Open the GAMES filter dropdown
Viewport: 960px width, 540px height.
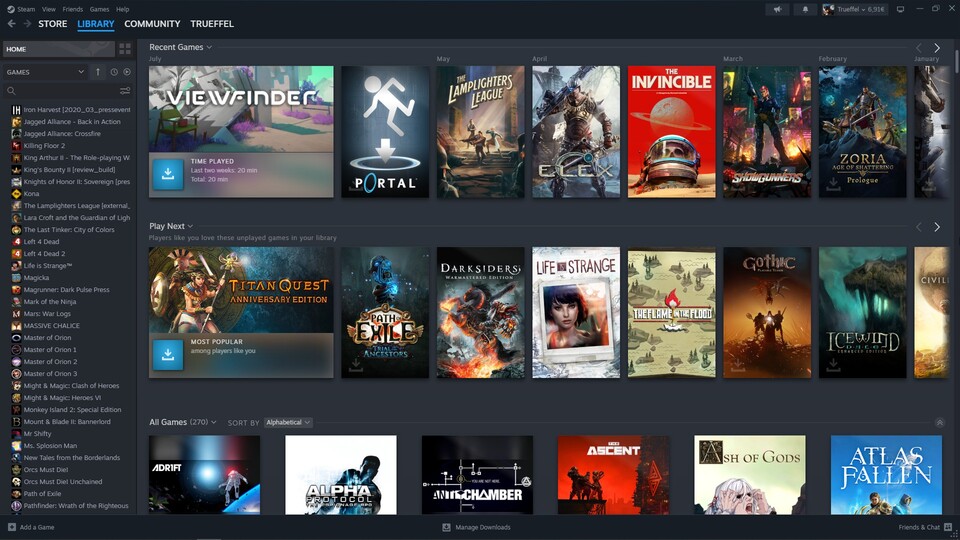tap(45, 72)
